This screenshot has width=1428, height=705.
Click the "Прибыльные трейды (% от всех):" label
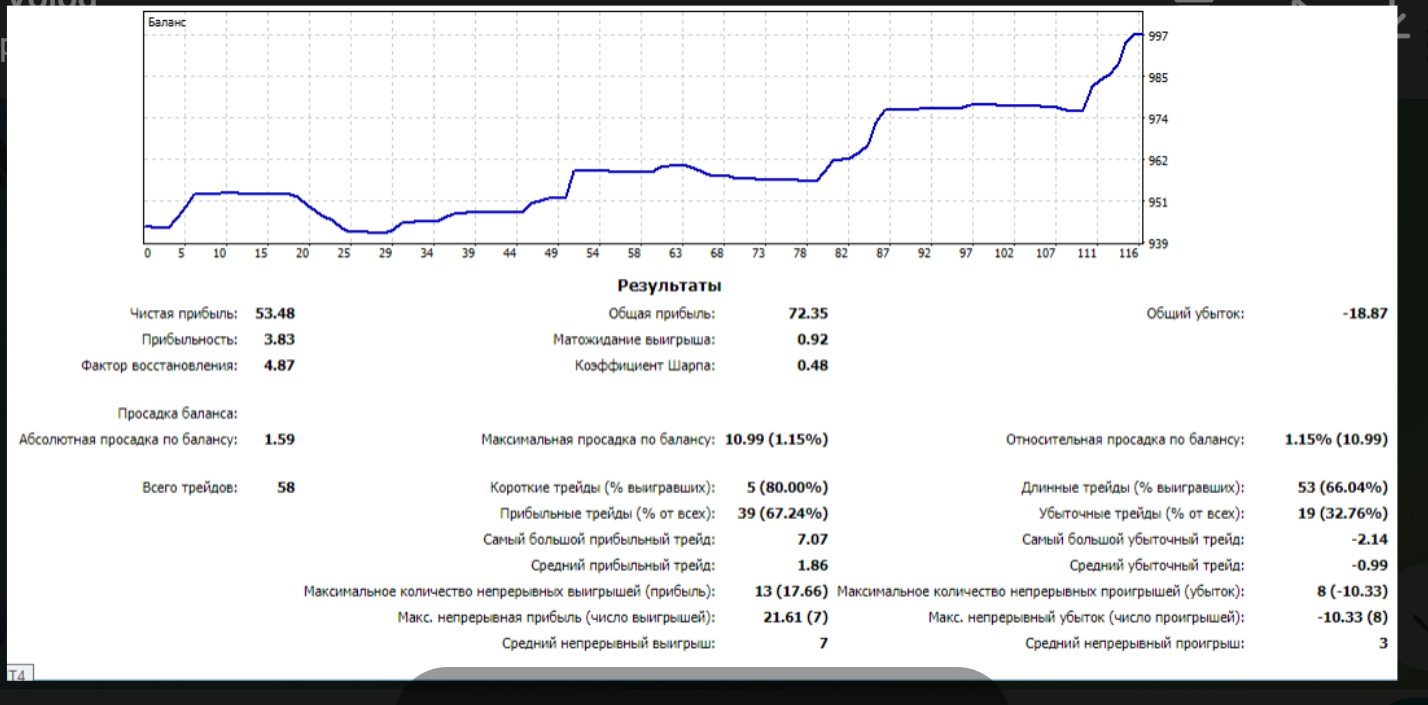pyautogui.click(x=608, y=514)
